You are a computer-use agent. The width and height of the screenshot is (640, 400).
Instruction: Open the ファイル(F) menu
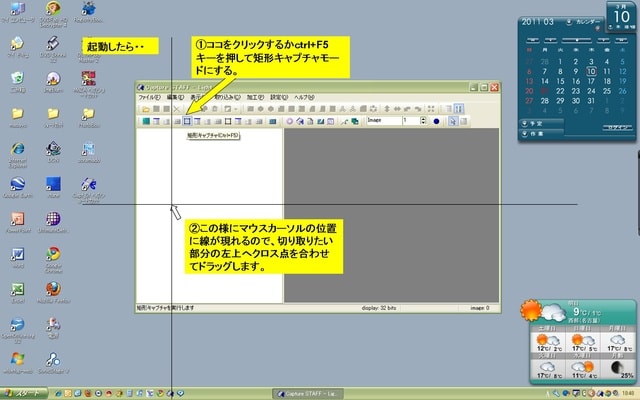point(149,98)
